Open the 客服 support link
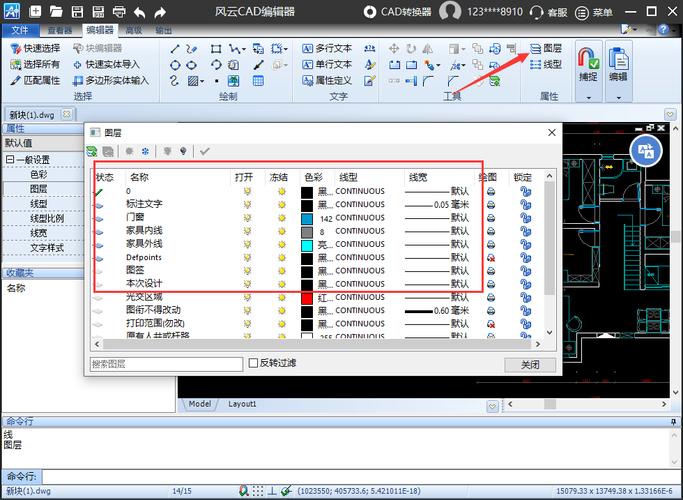The height and width of the screenshot is (500, 683). [x=549, y=12]
